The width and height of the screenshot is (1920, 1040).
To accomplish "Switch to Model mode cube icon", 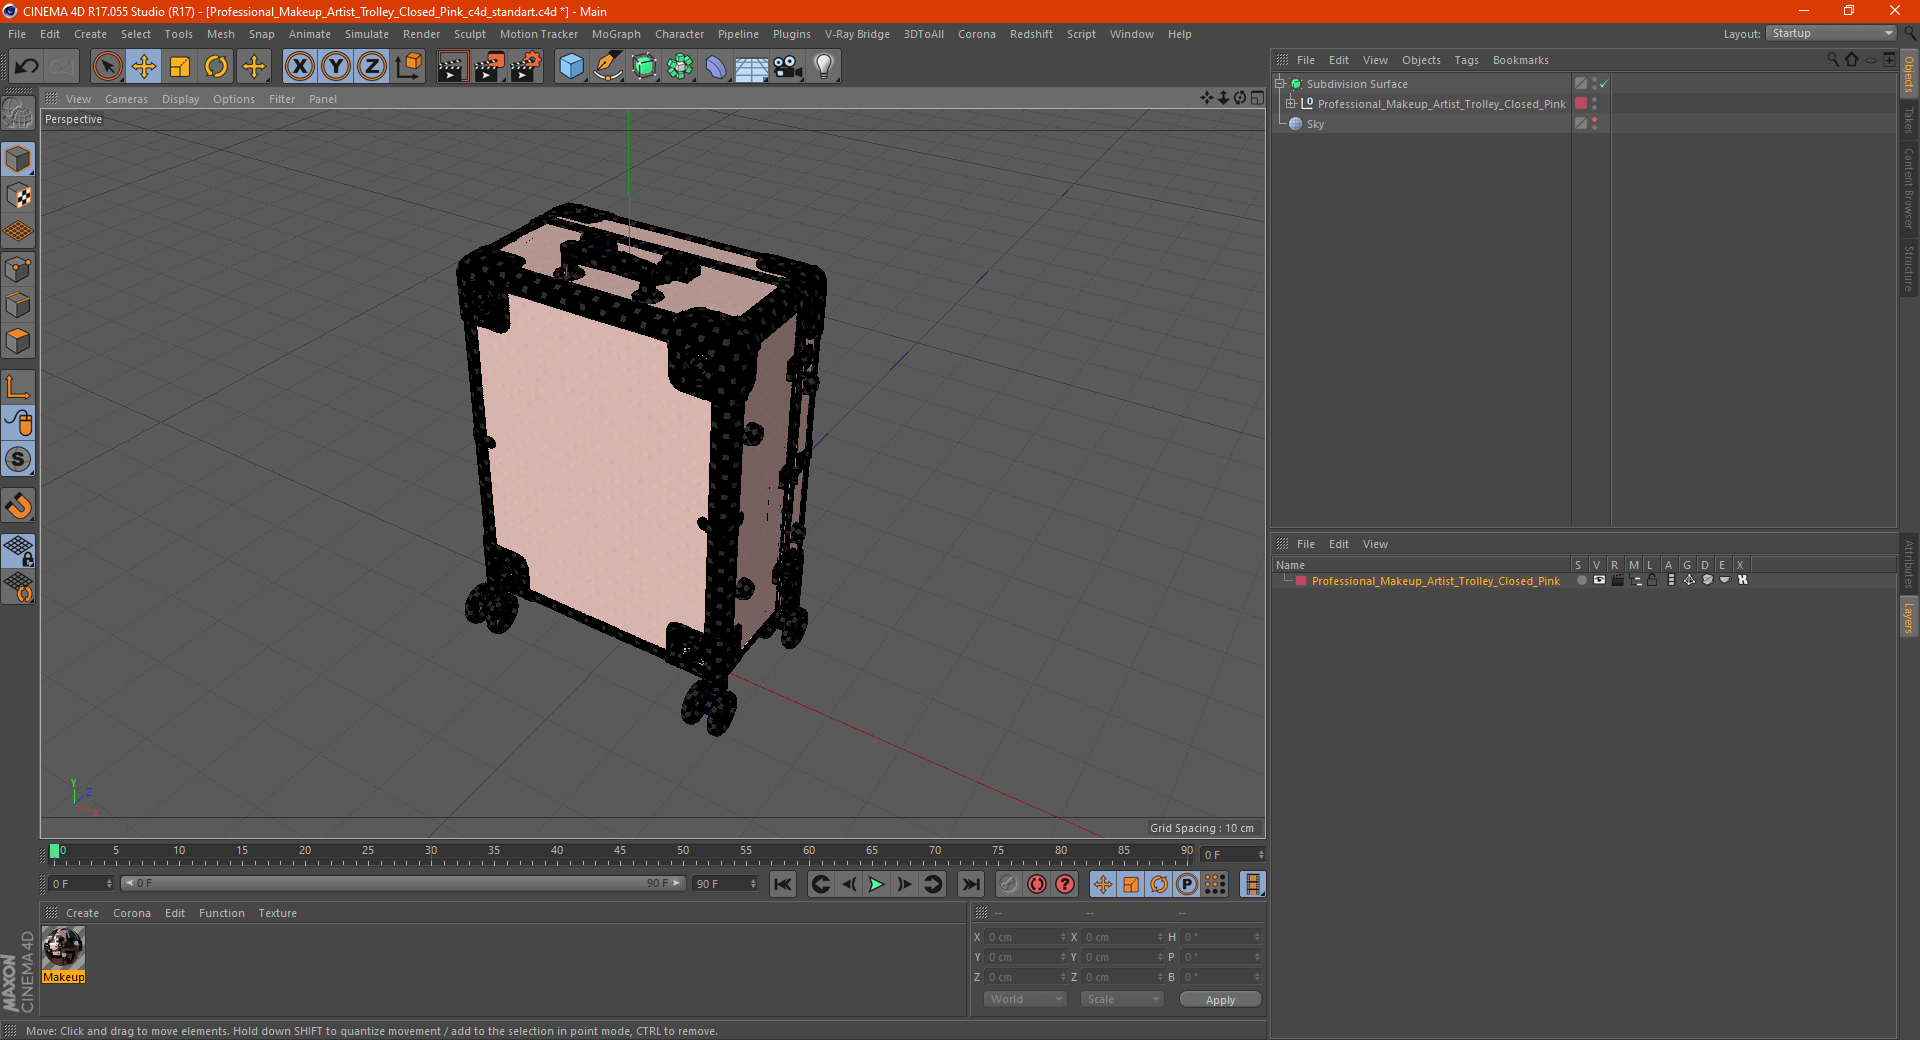I will coord(18,159).
